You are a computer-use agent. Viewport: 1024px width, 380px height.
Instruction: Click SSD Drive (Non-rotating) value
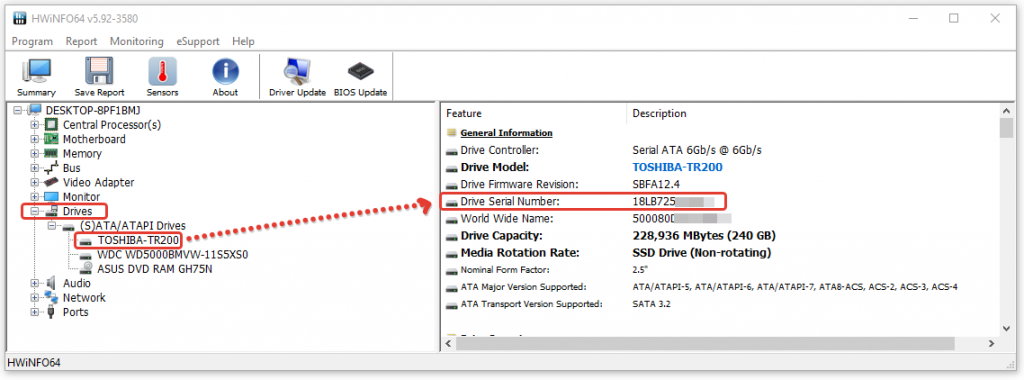[x=702, y=252]
